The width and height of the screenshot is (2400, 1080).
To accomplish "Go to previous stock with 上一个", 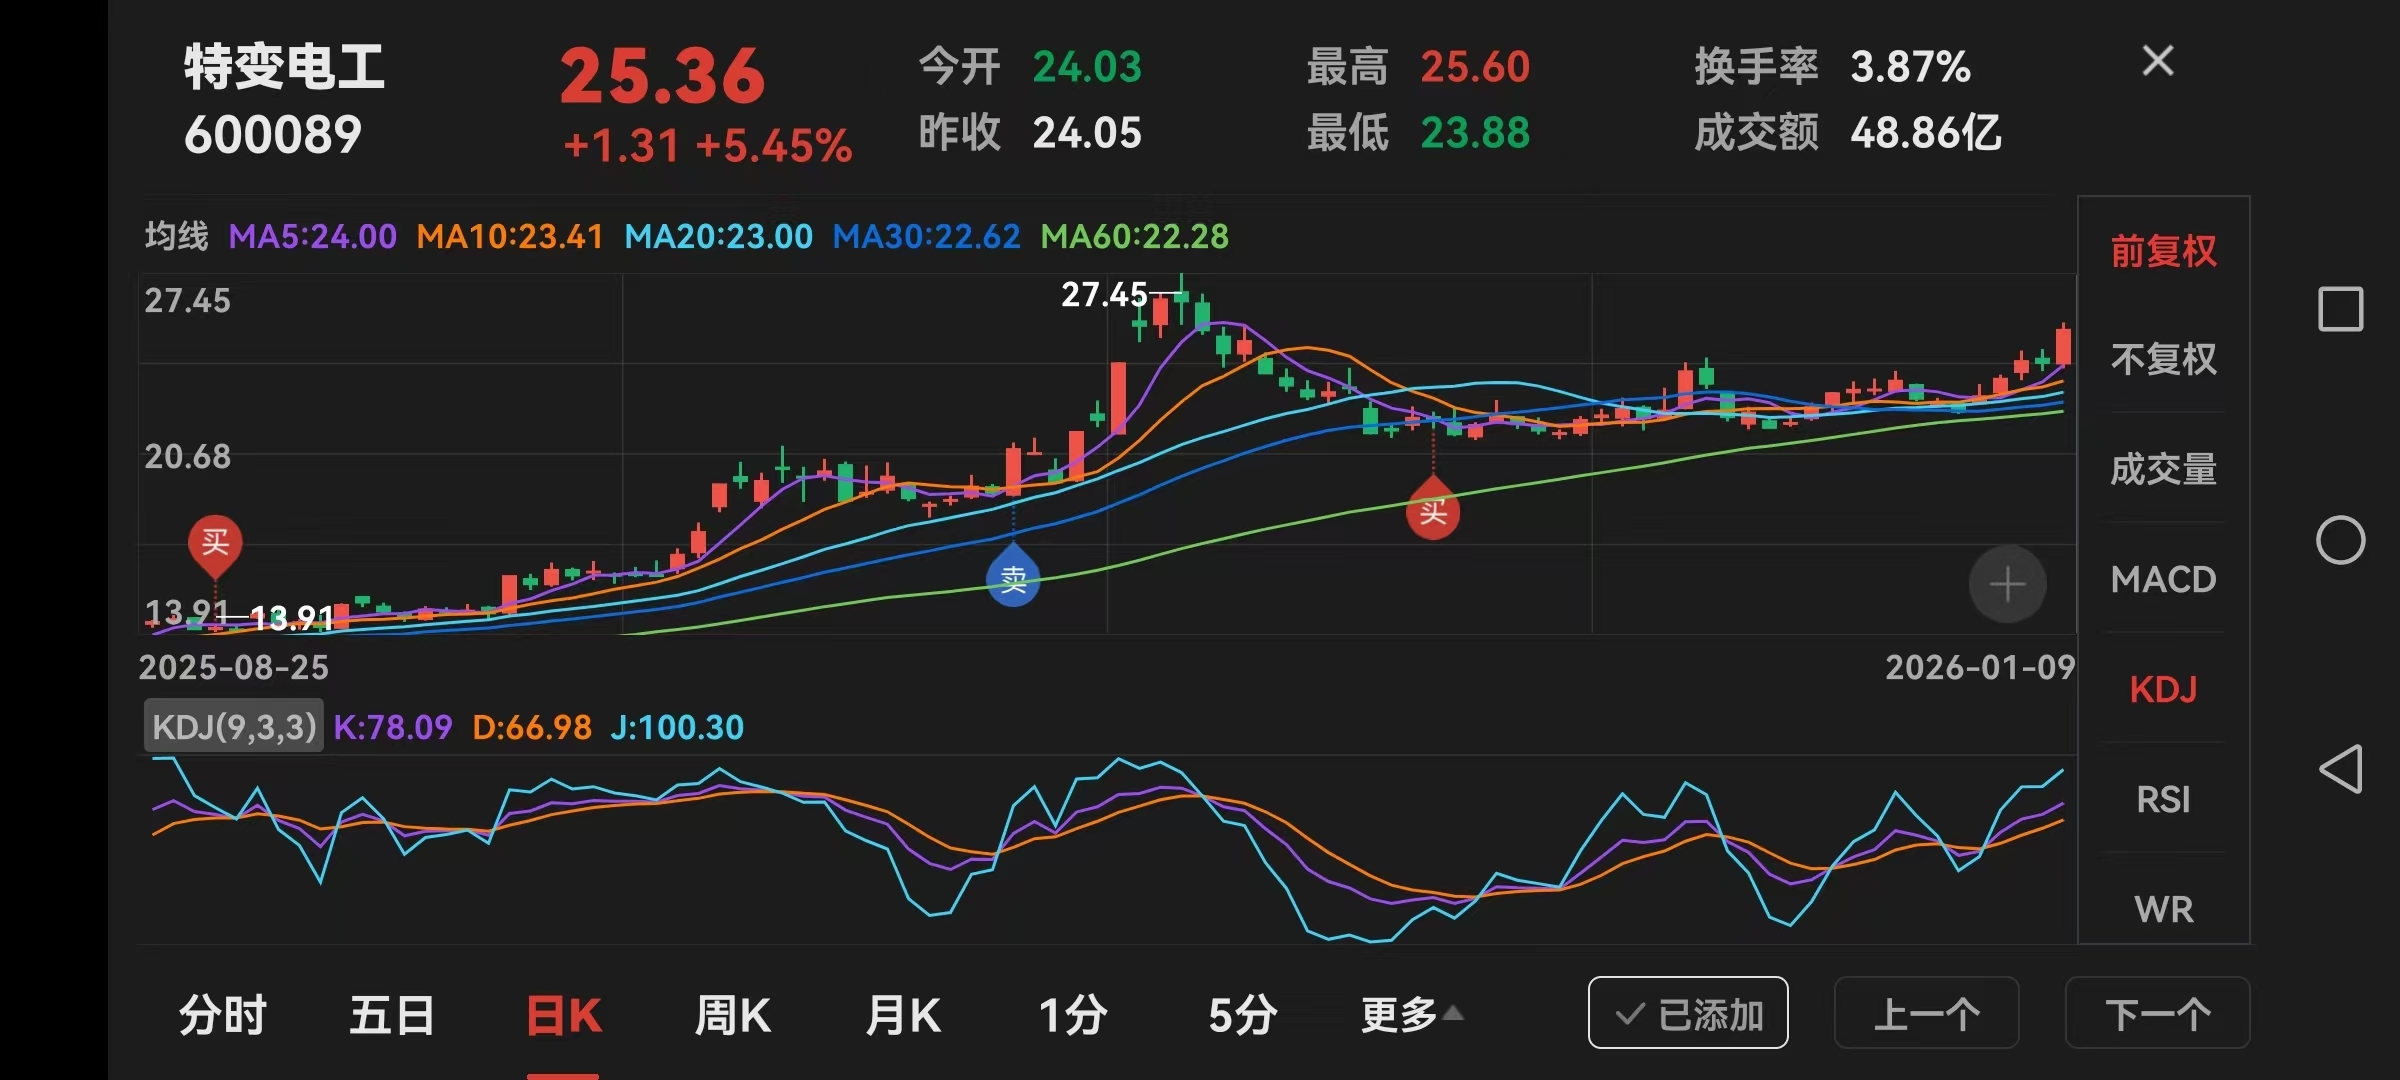I will point(1926,1014).
